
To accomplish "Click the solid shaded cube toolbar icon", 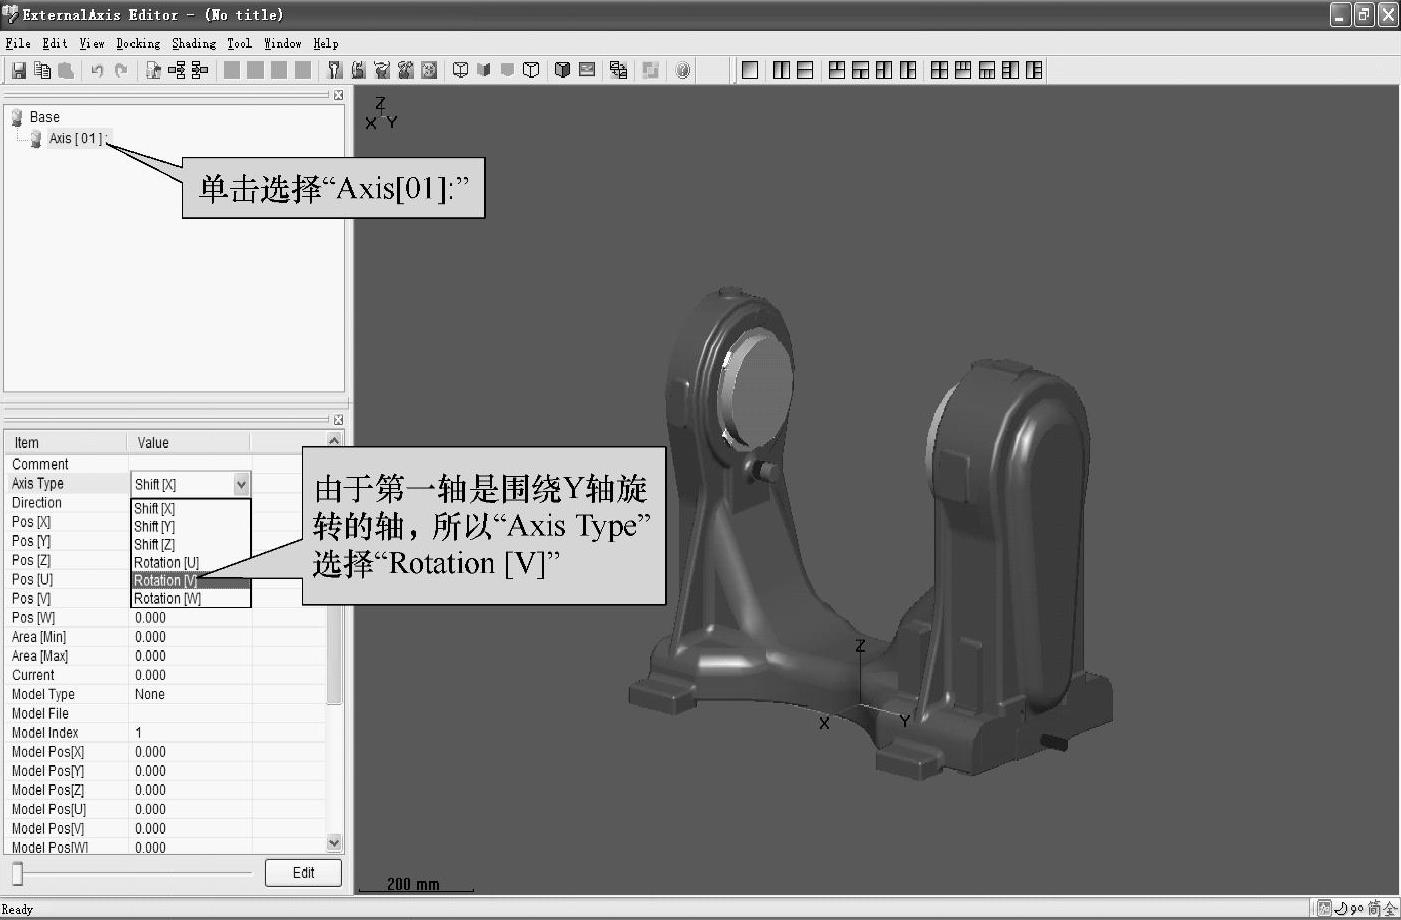I will (x=562, y=70).
